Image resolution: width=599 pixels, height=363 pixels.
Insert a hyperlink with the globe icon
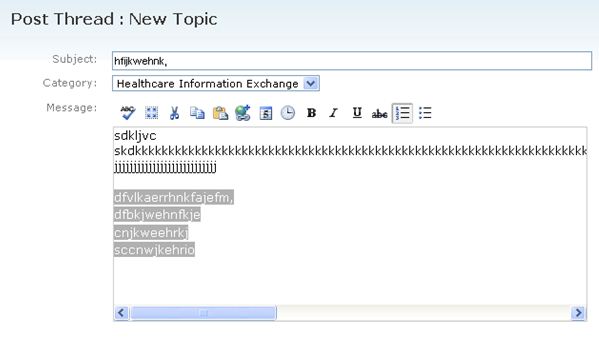[x=243, y=113]
